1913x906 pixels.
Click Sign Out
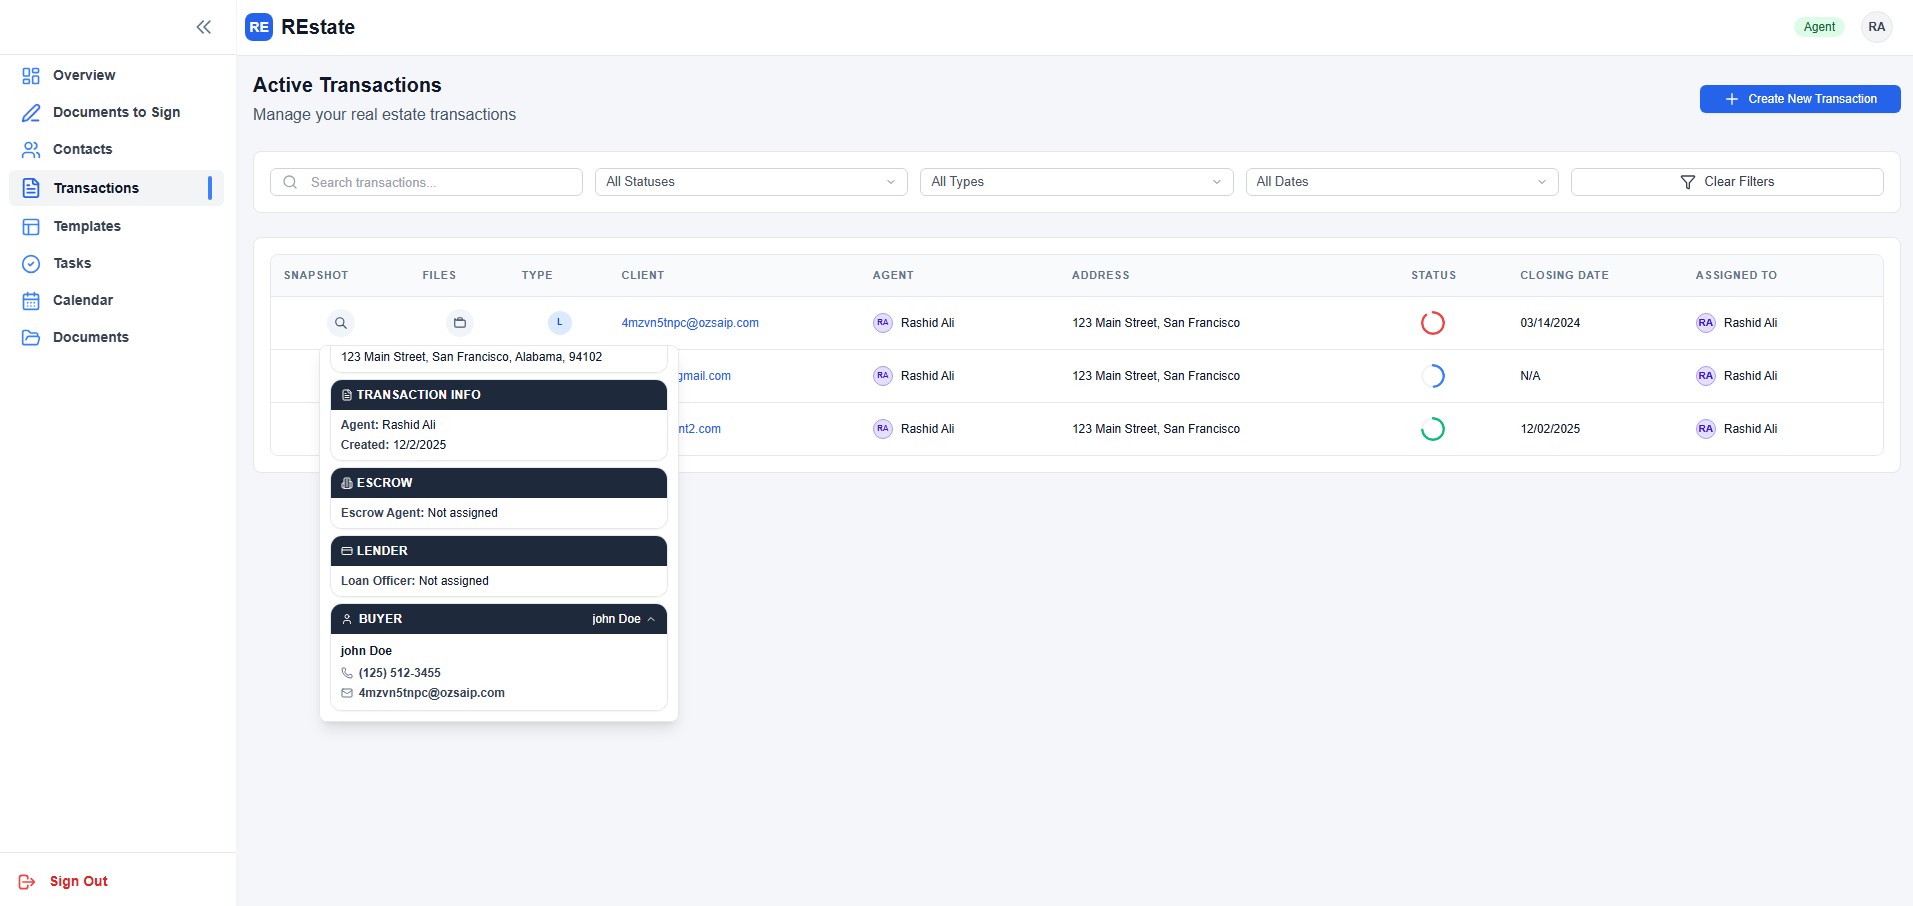coord(64,882)
